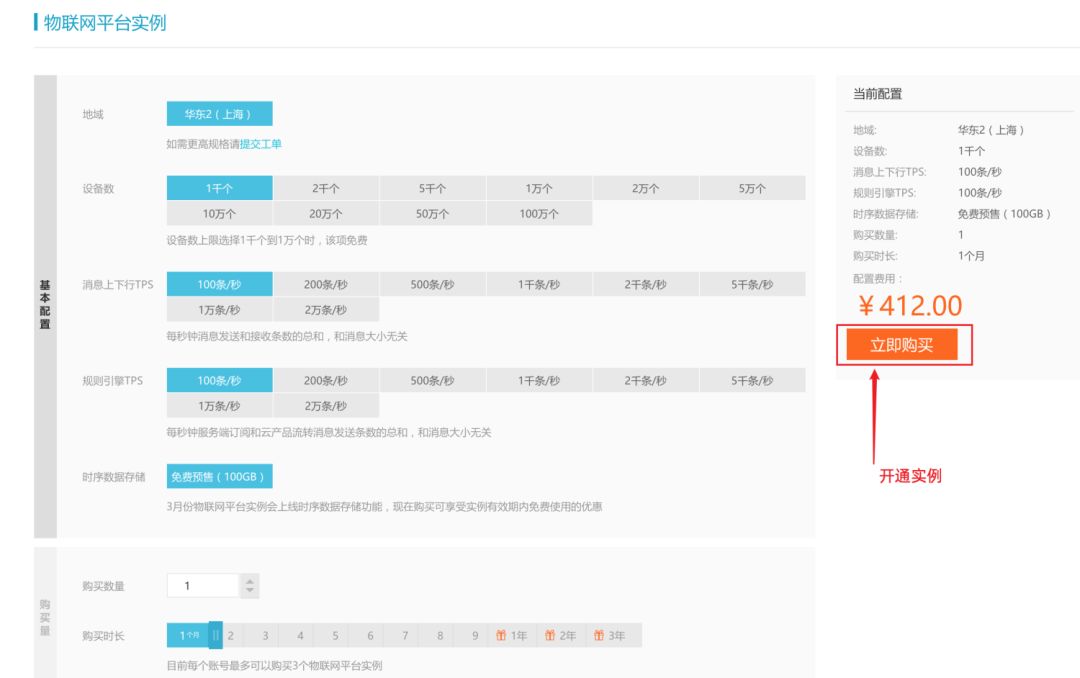Select the 100万个 device count option
The image size is (1080, 678).
(x=539, y=213)
